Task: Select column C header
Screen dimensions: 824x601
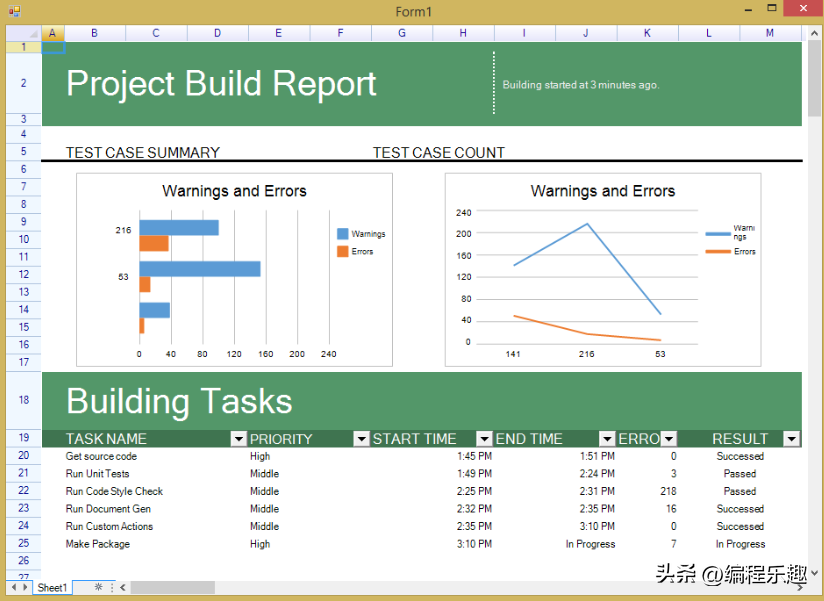Action: pyautogui.click(x=156, y=33)
